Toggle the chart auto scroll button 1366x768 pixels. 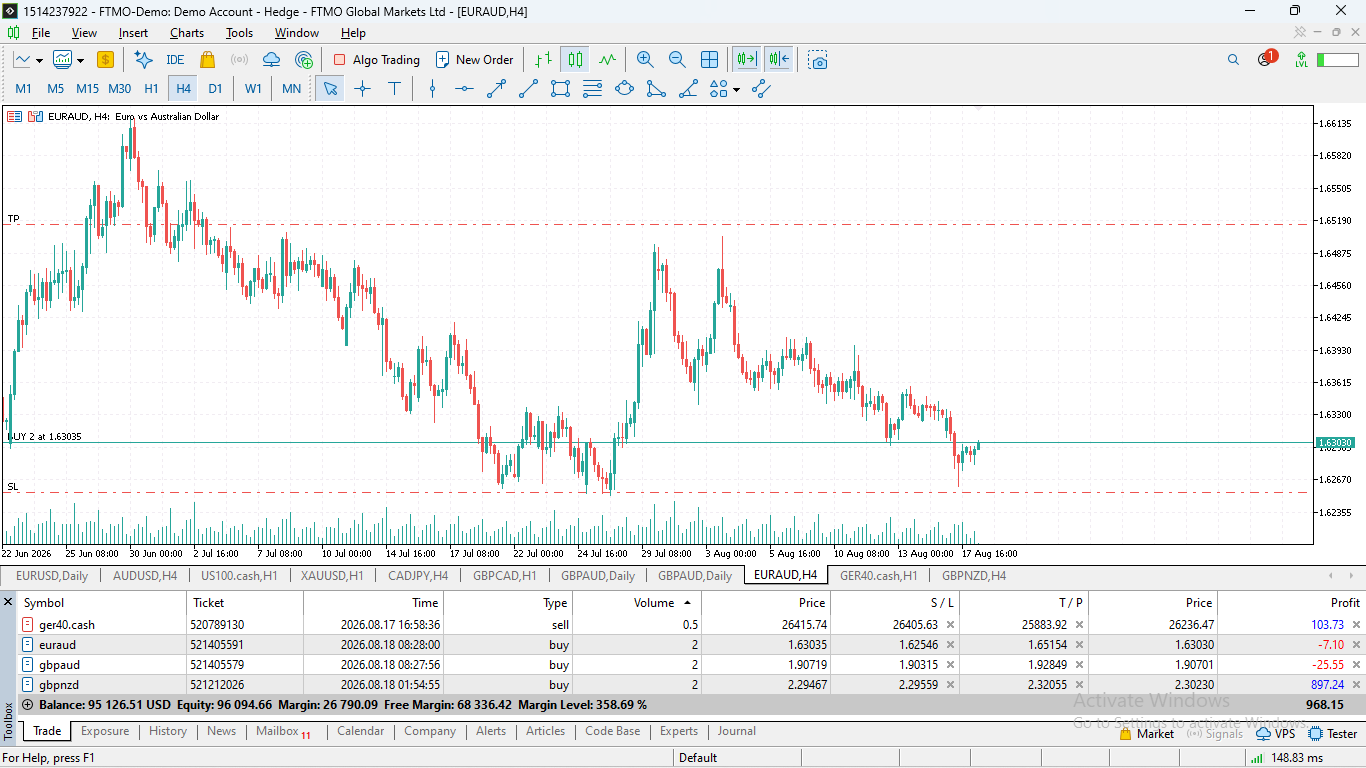pos(746,60)
